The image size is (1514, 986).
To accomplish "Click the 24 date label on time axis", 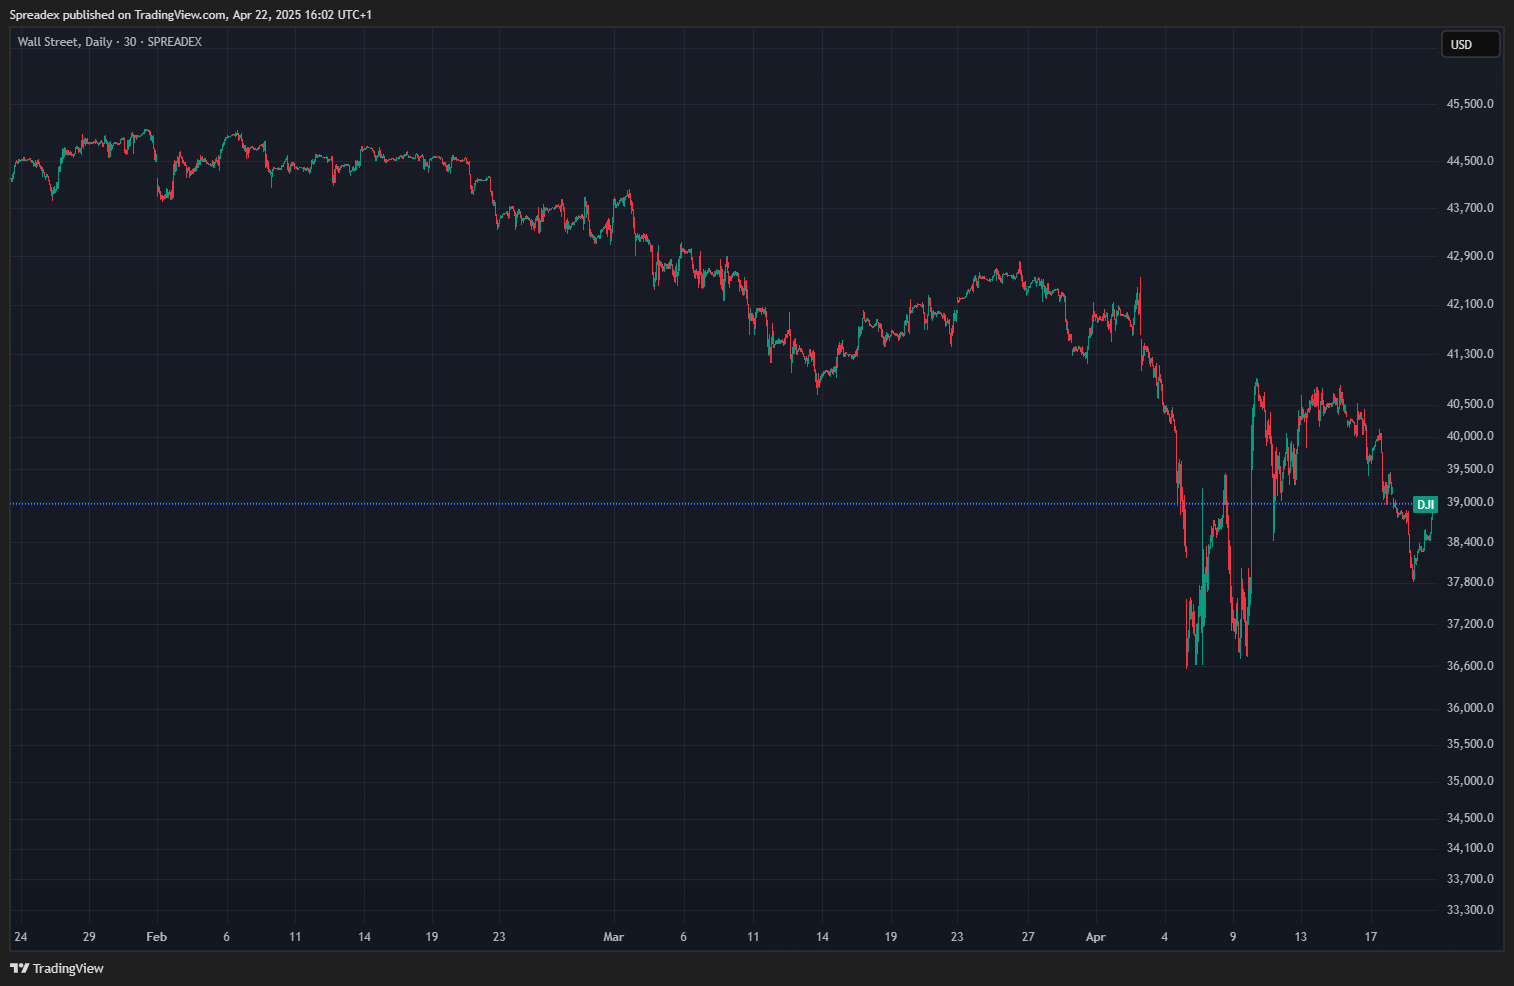I will click(x=21, y=937).
